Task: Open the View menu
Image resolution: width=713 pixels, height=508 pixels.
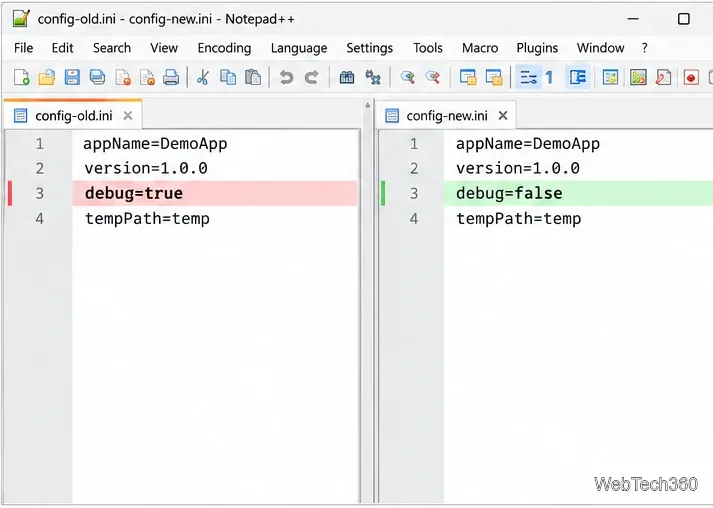Action: click(164, 48)
